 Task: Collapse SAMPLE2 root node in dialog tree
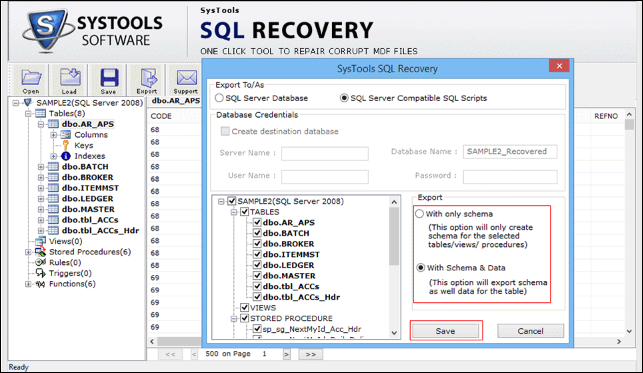click(x=221, y=201)
